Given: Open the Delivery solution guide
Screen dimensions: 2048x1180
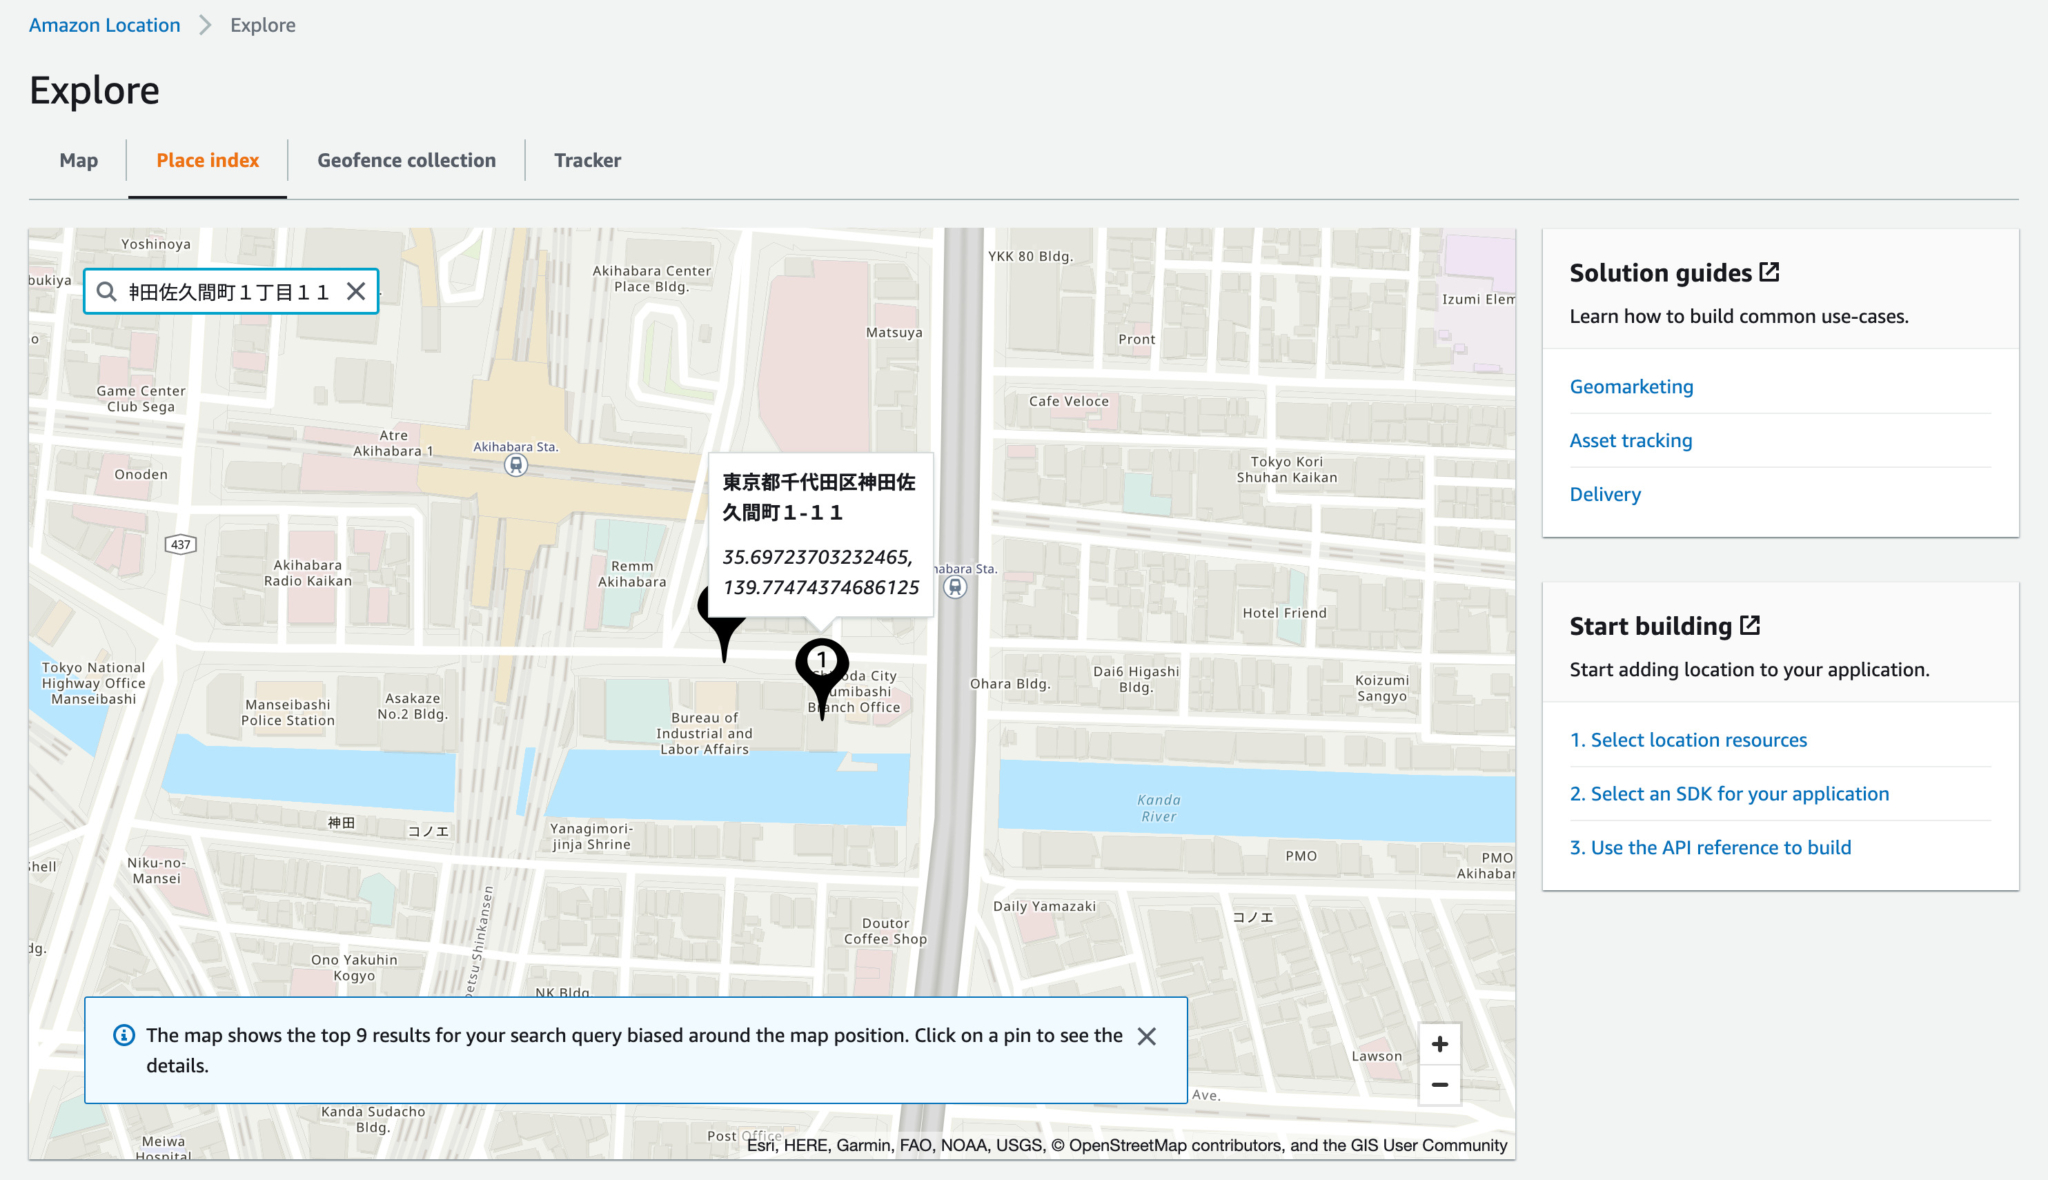Looking at the screenshot, I should click(1604, 493).
